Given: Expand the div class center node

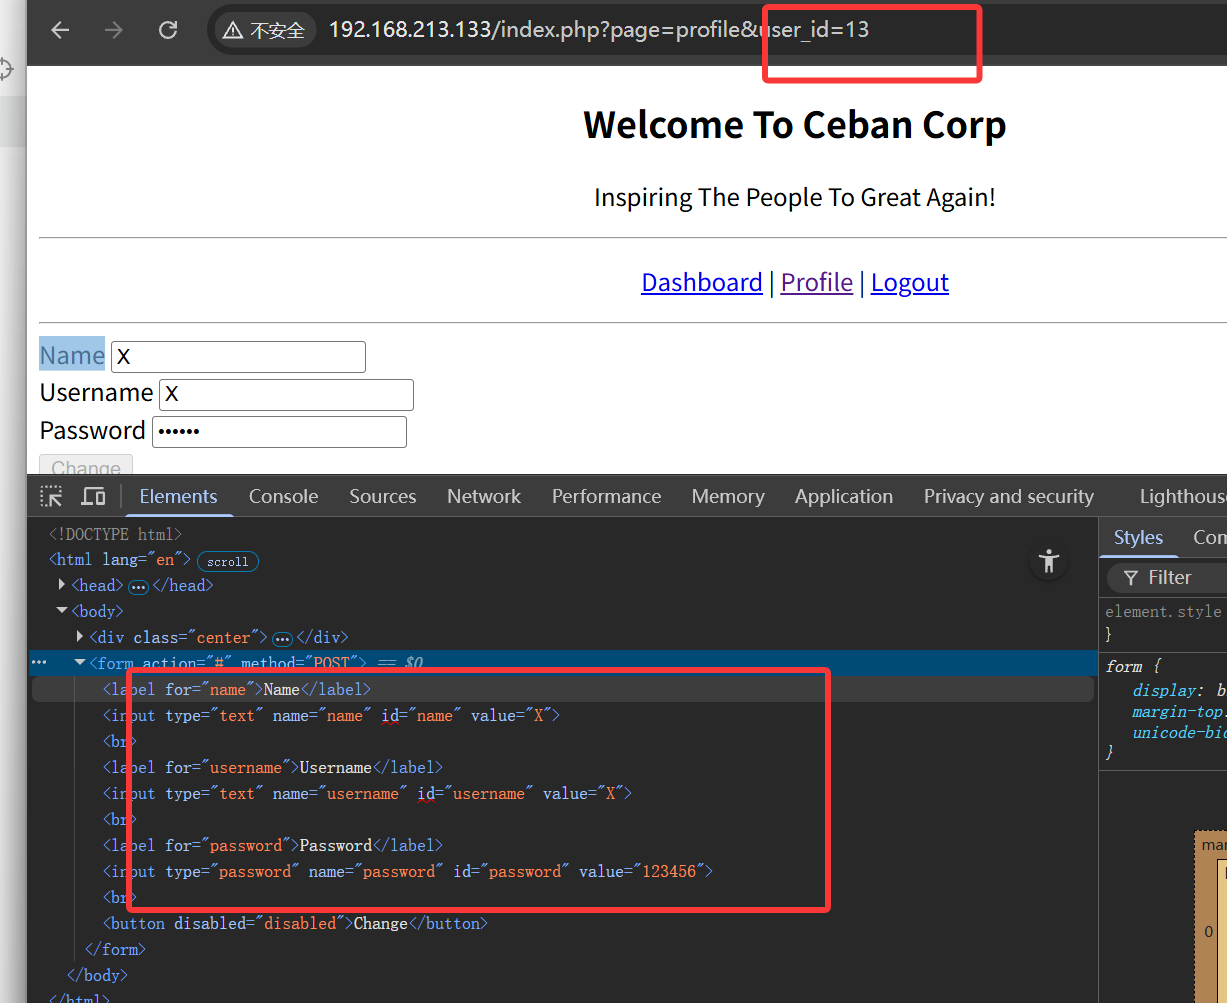Looking at the screenshot, I should (80, 637).
